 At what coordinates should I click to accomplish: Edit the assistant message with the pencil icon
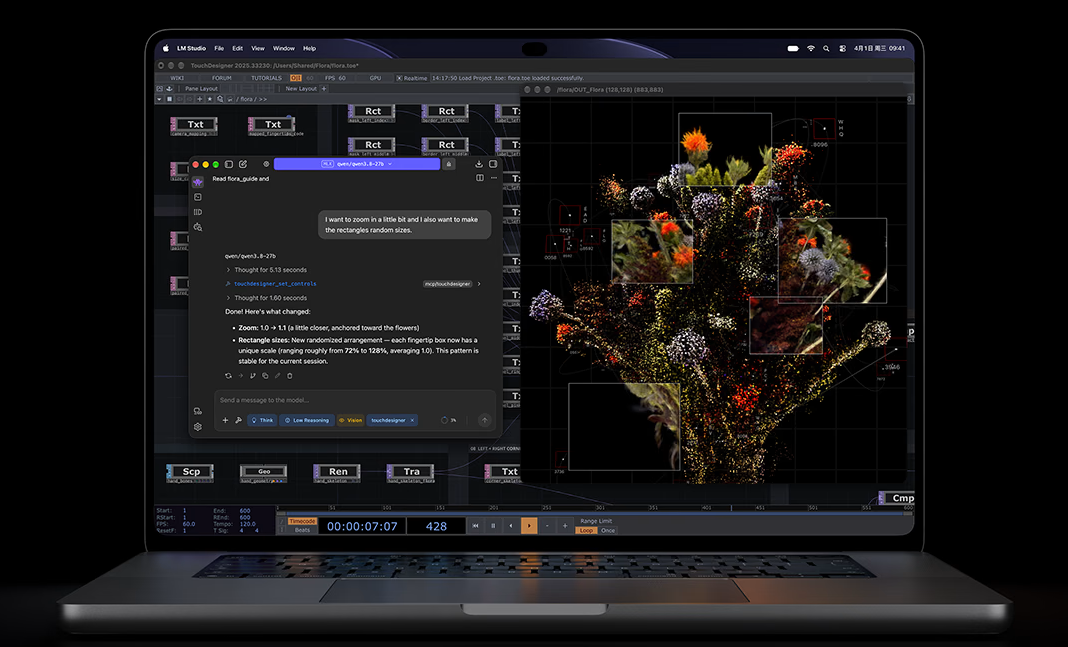point(277,375)
